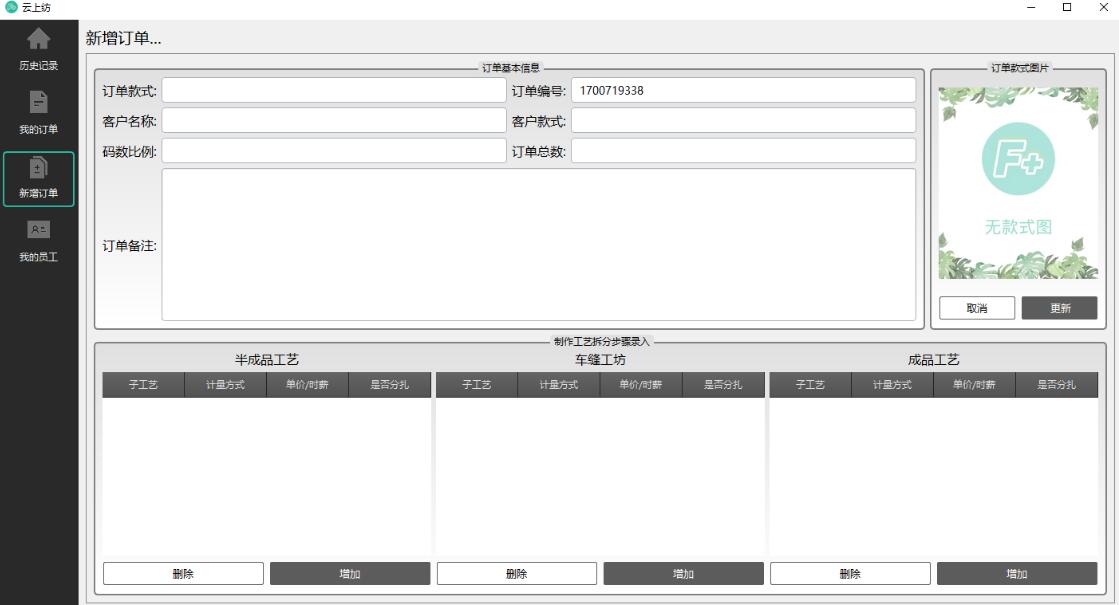
Task: Click 增加 button under 车缝工坊 table
Action: (x=684, y=574)
